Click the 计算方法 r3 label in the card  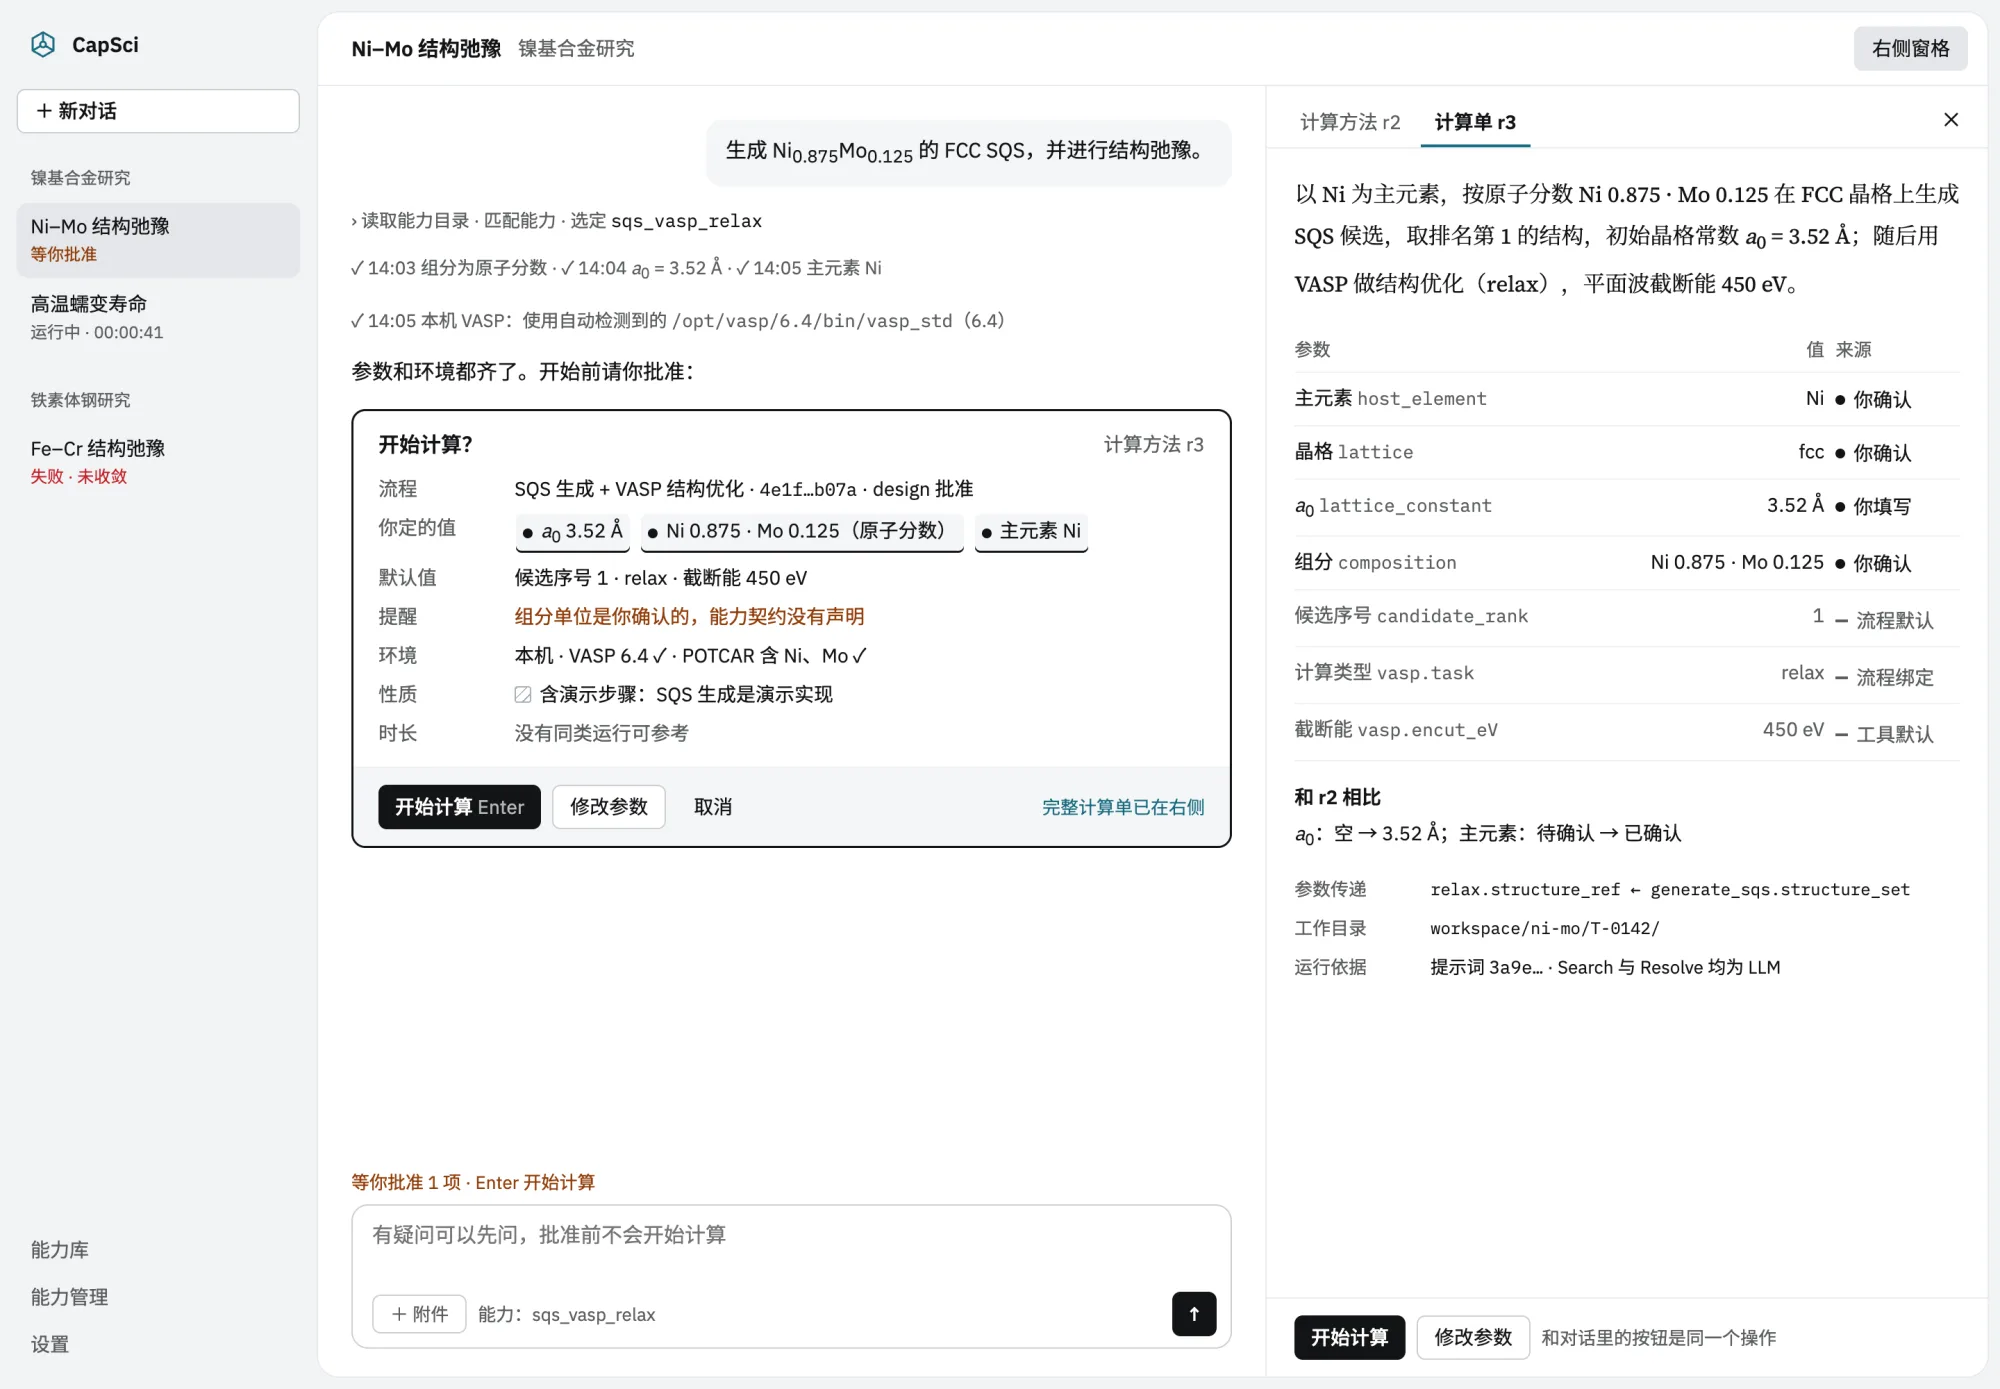(x=1153, y=444)
